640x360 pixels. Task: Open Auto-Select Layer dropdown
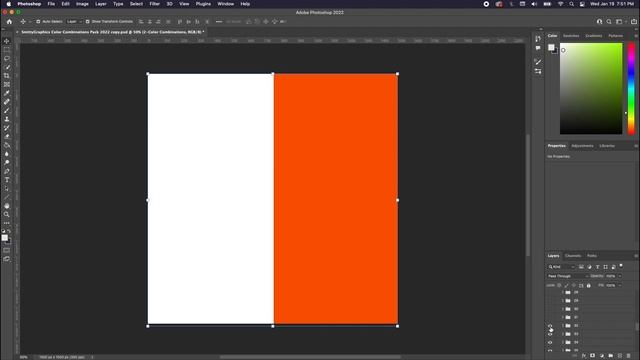74,22
